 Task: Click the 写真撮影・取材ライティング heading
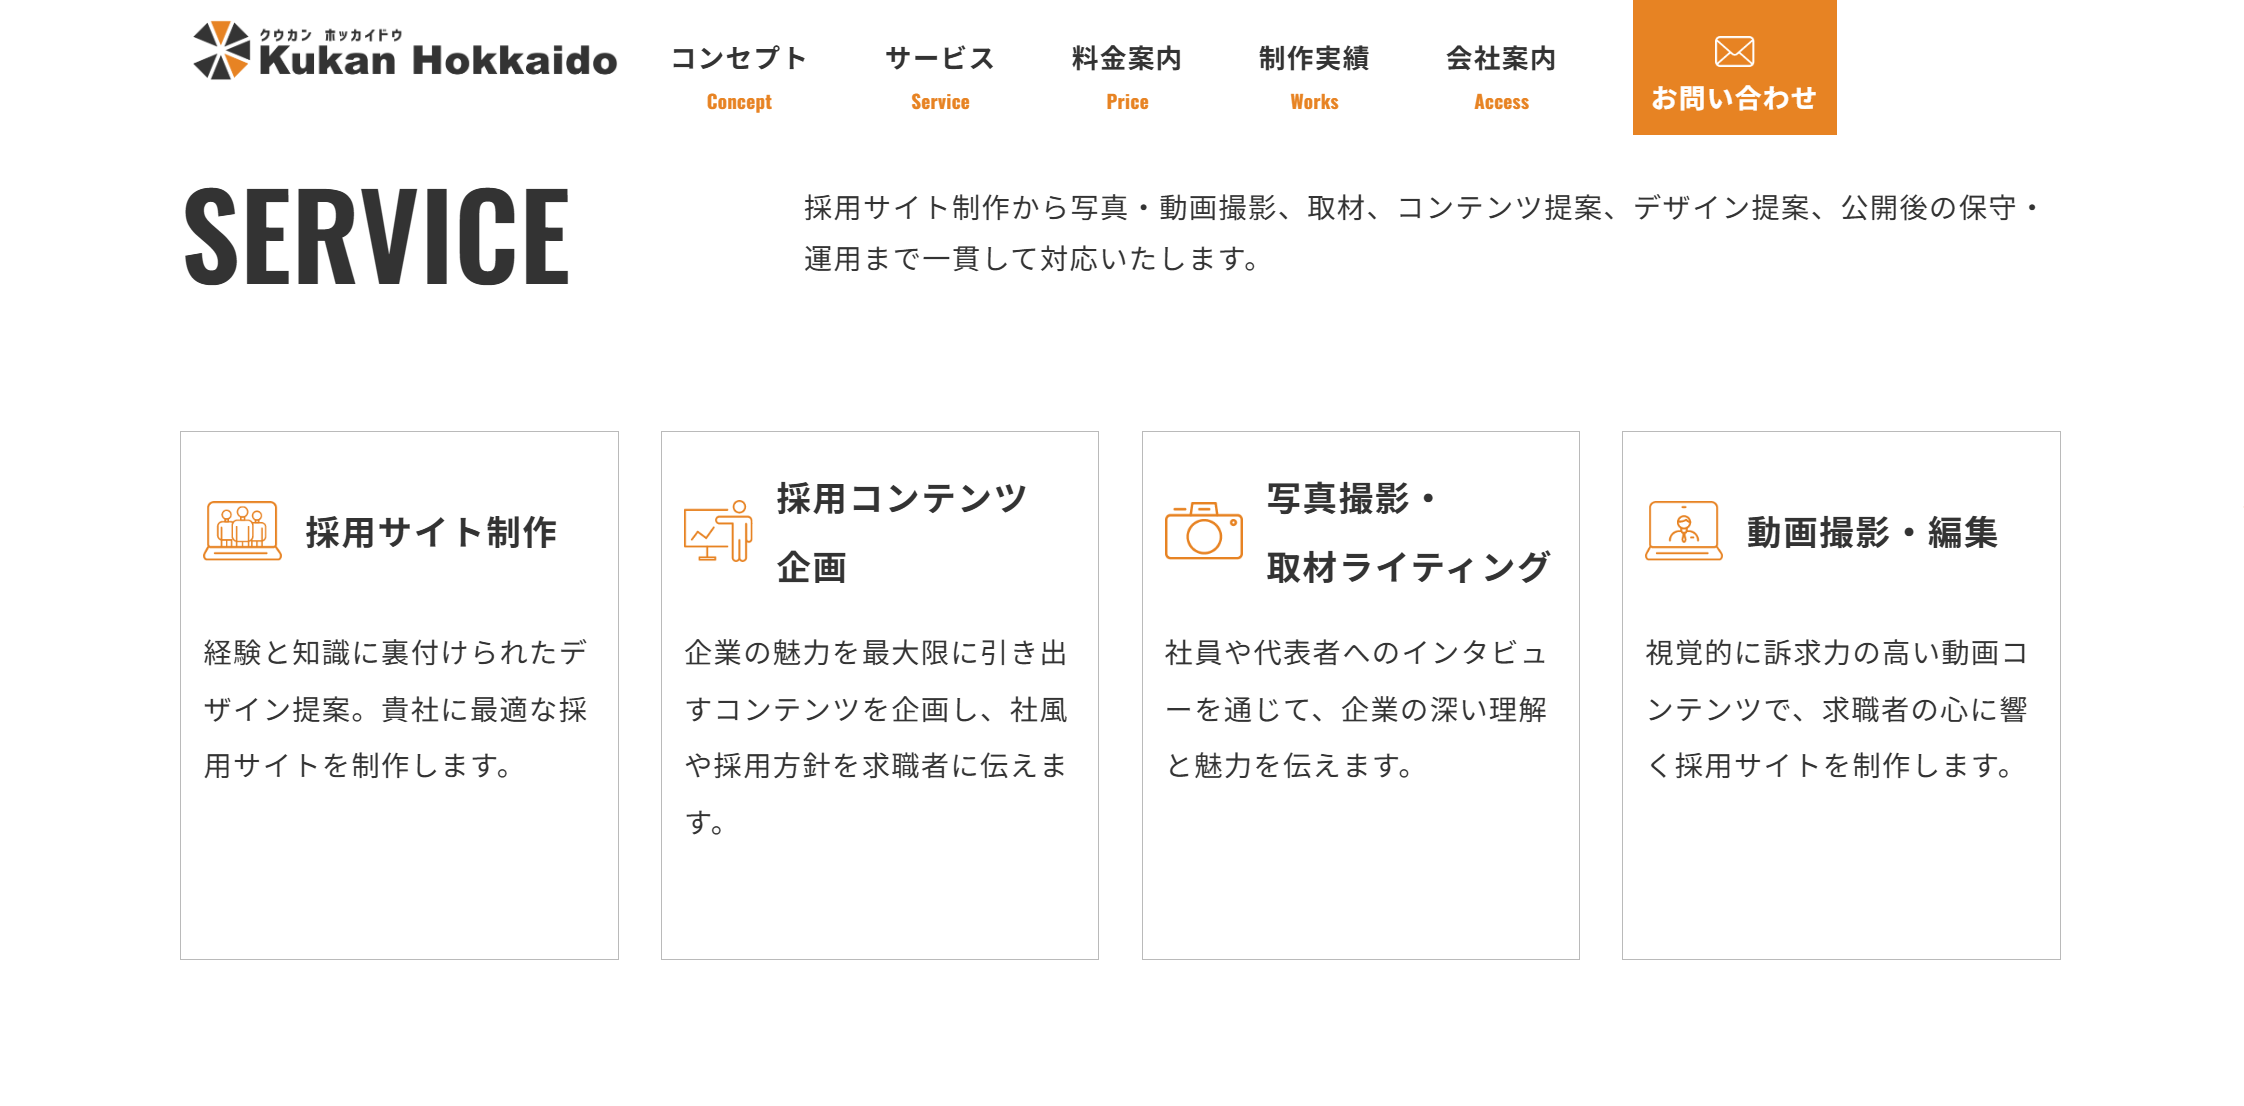pos(1408,532)
